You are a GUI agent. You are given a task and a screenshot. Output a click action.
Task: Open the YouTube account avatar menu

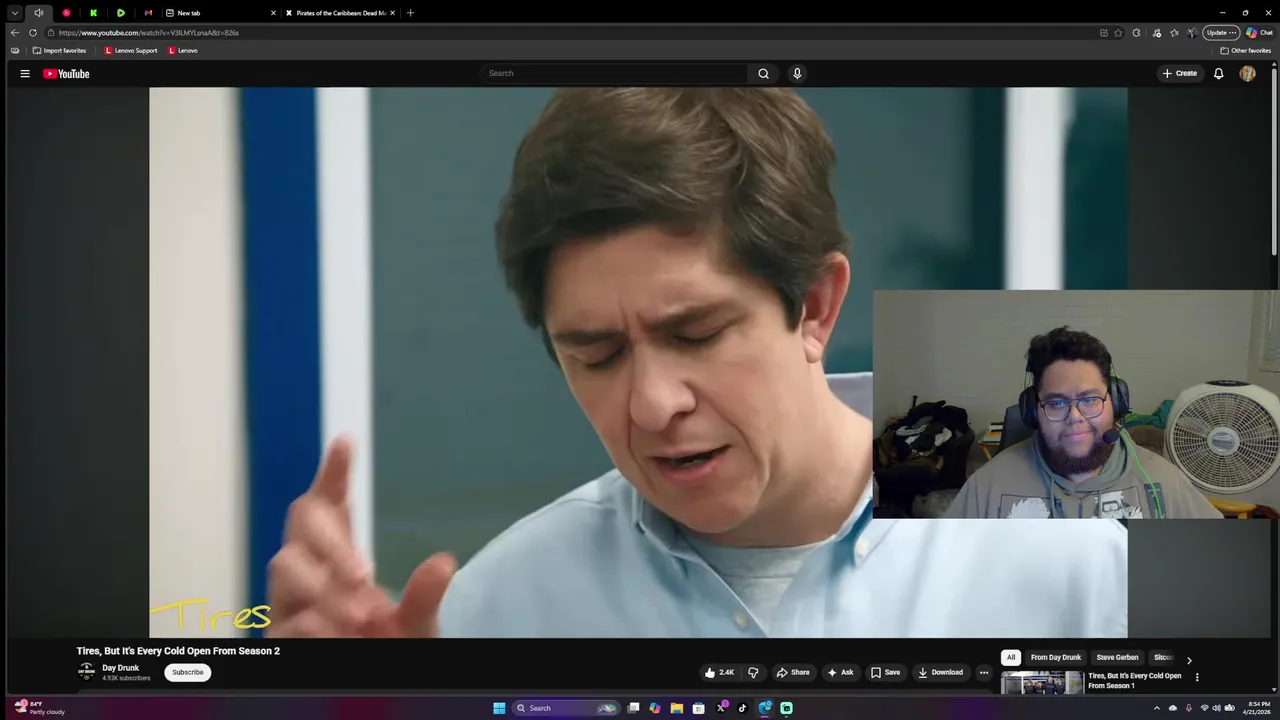coord(1247,73)
